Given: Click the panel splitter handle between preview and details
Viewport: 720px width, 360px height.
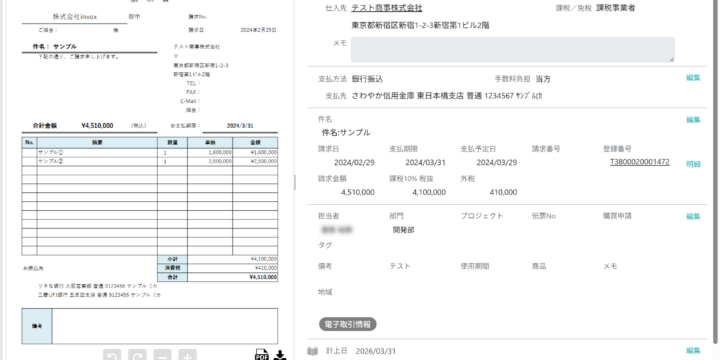Looking at the screenshot, I should point(294,182).
